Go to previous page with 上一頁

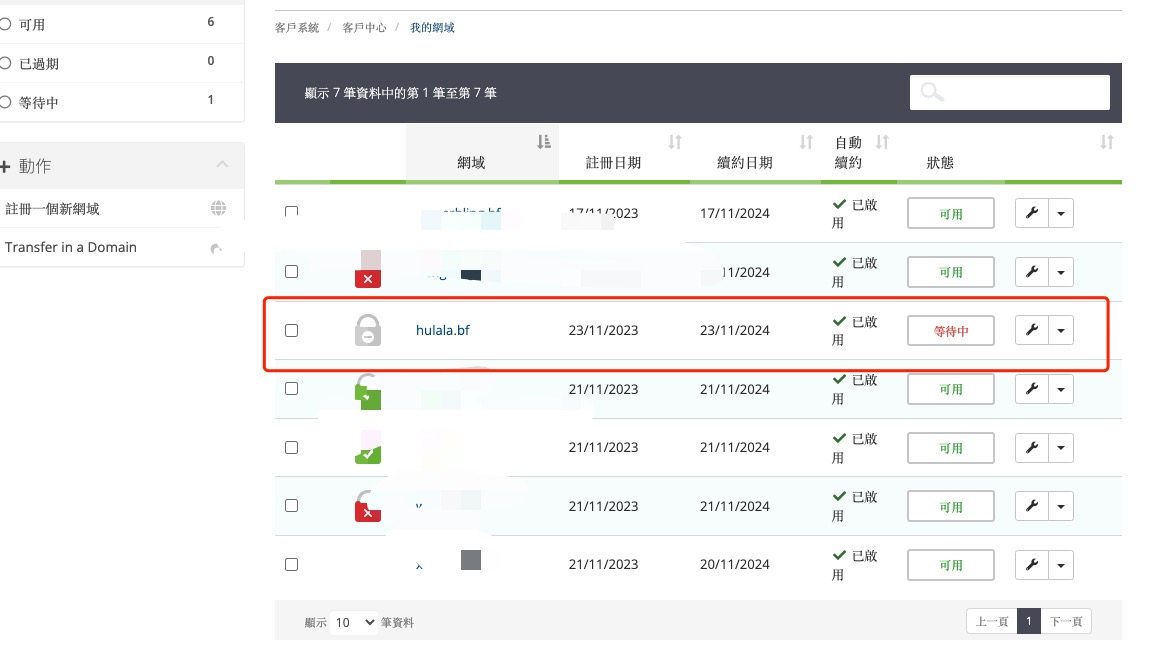tap(992, 621)
